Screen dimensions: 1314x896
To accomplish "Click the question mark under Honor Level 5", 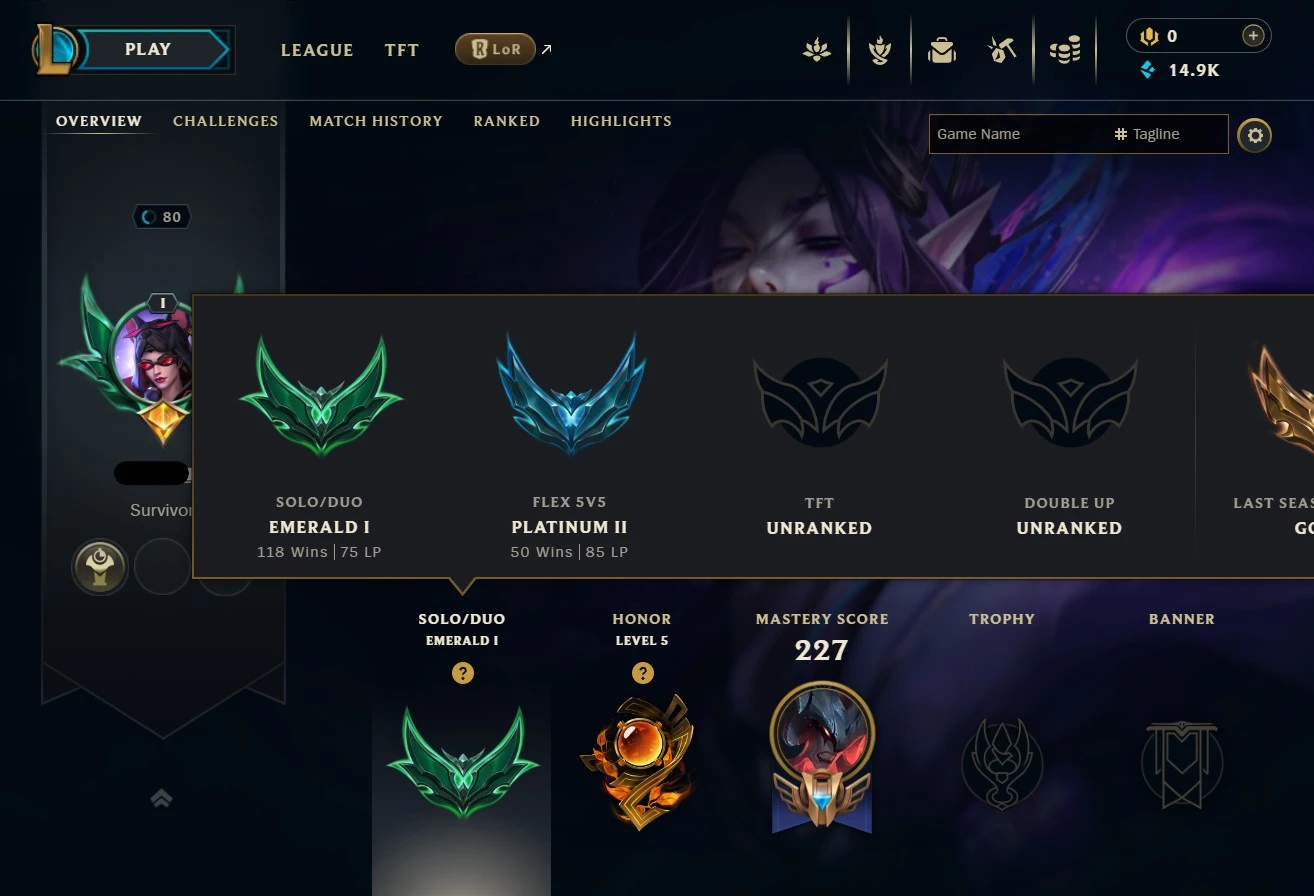I will (642, 673).
